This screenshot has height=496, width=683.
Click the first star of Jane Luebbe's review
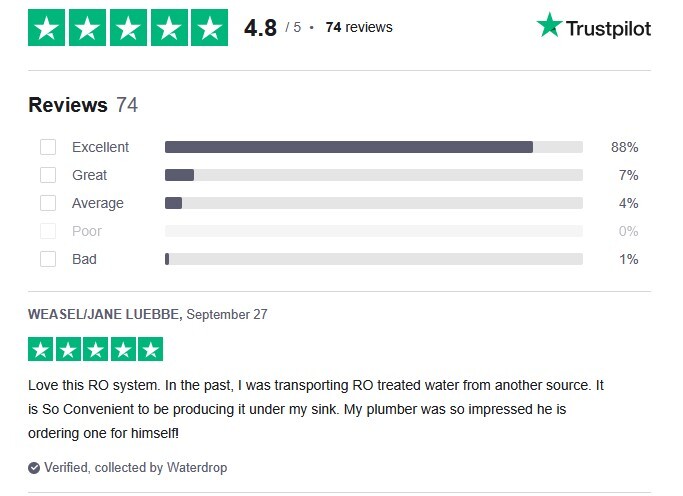coord(40,349)
